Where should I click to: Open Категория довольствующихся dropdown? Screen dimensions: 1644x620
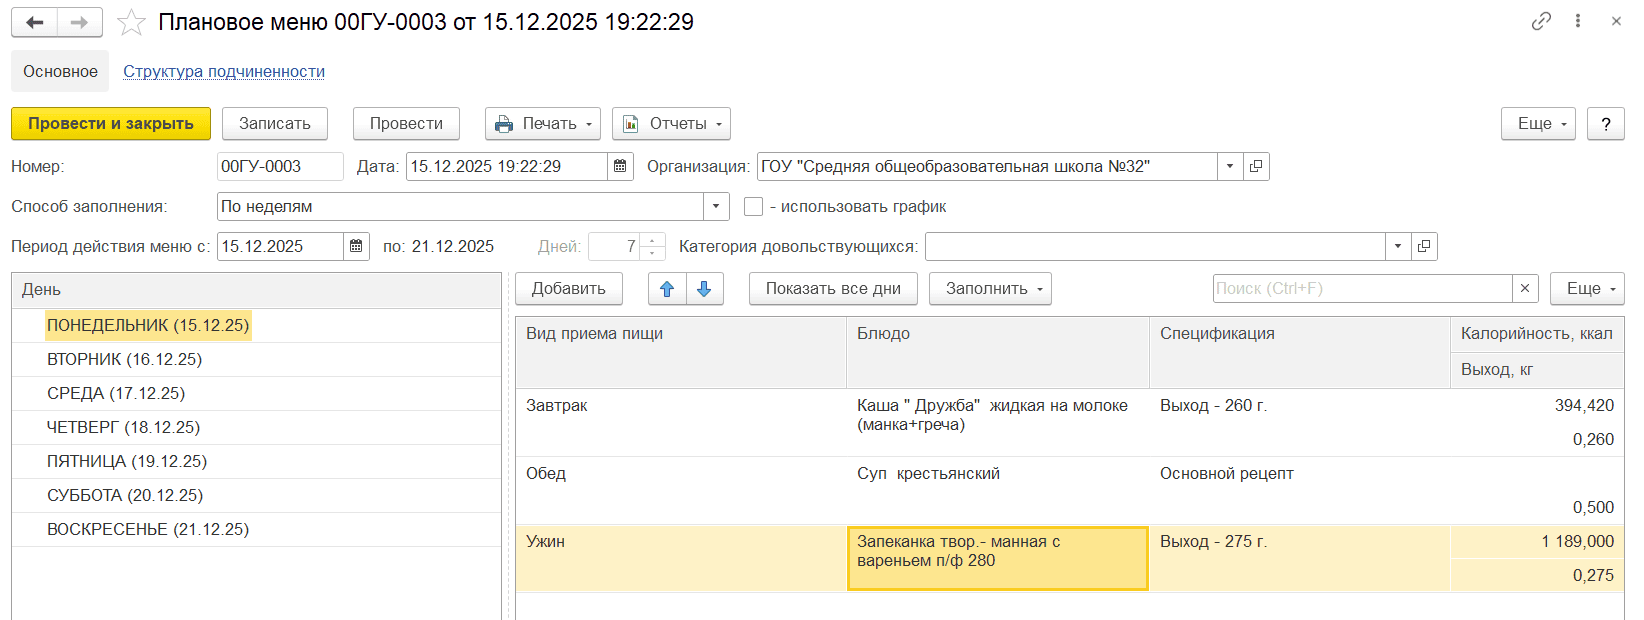(1398, 247)
